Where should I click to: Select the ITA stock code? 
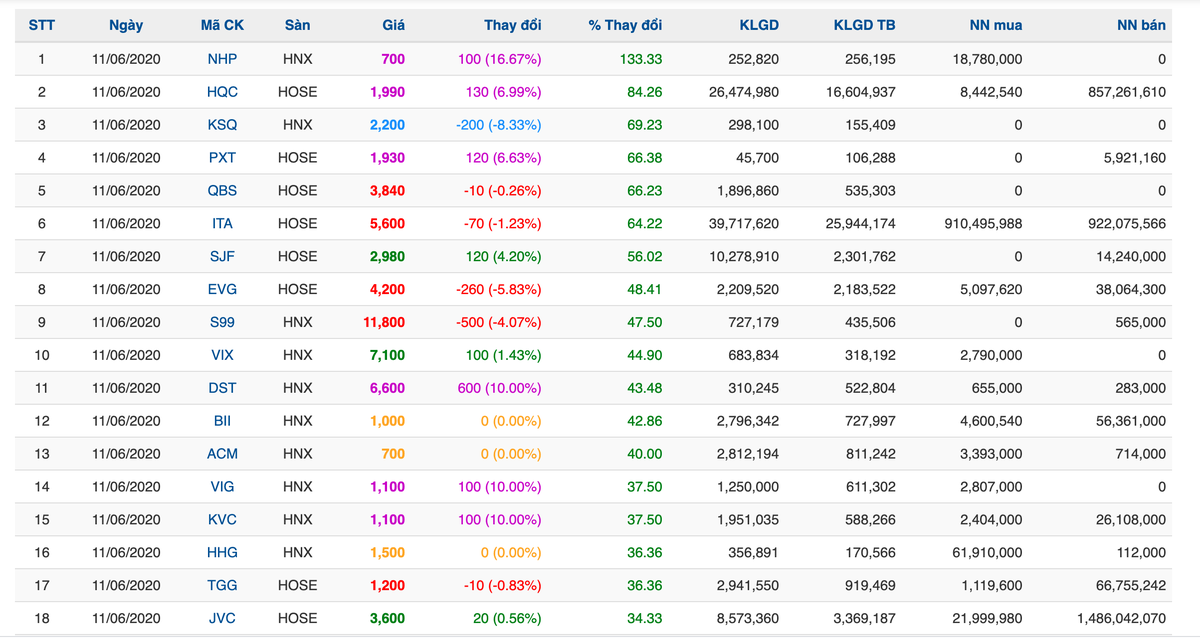(222, 224)
